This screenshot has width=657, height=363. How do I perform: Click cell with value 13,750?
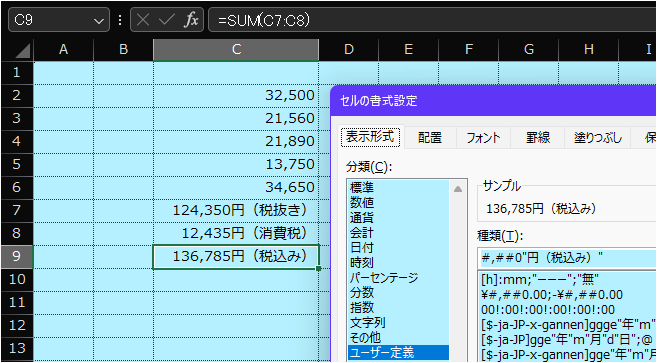point(236,164)
